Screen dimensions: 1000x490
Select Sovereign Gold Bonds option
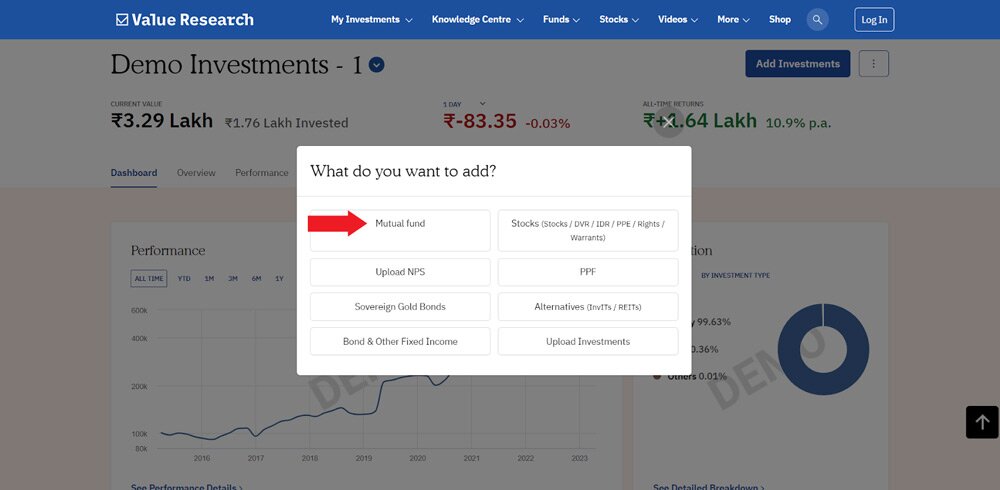tap(400, 307)
